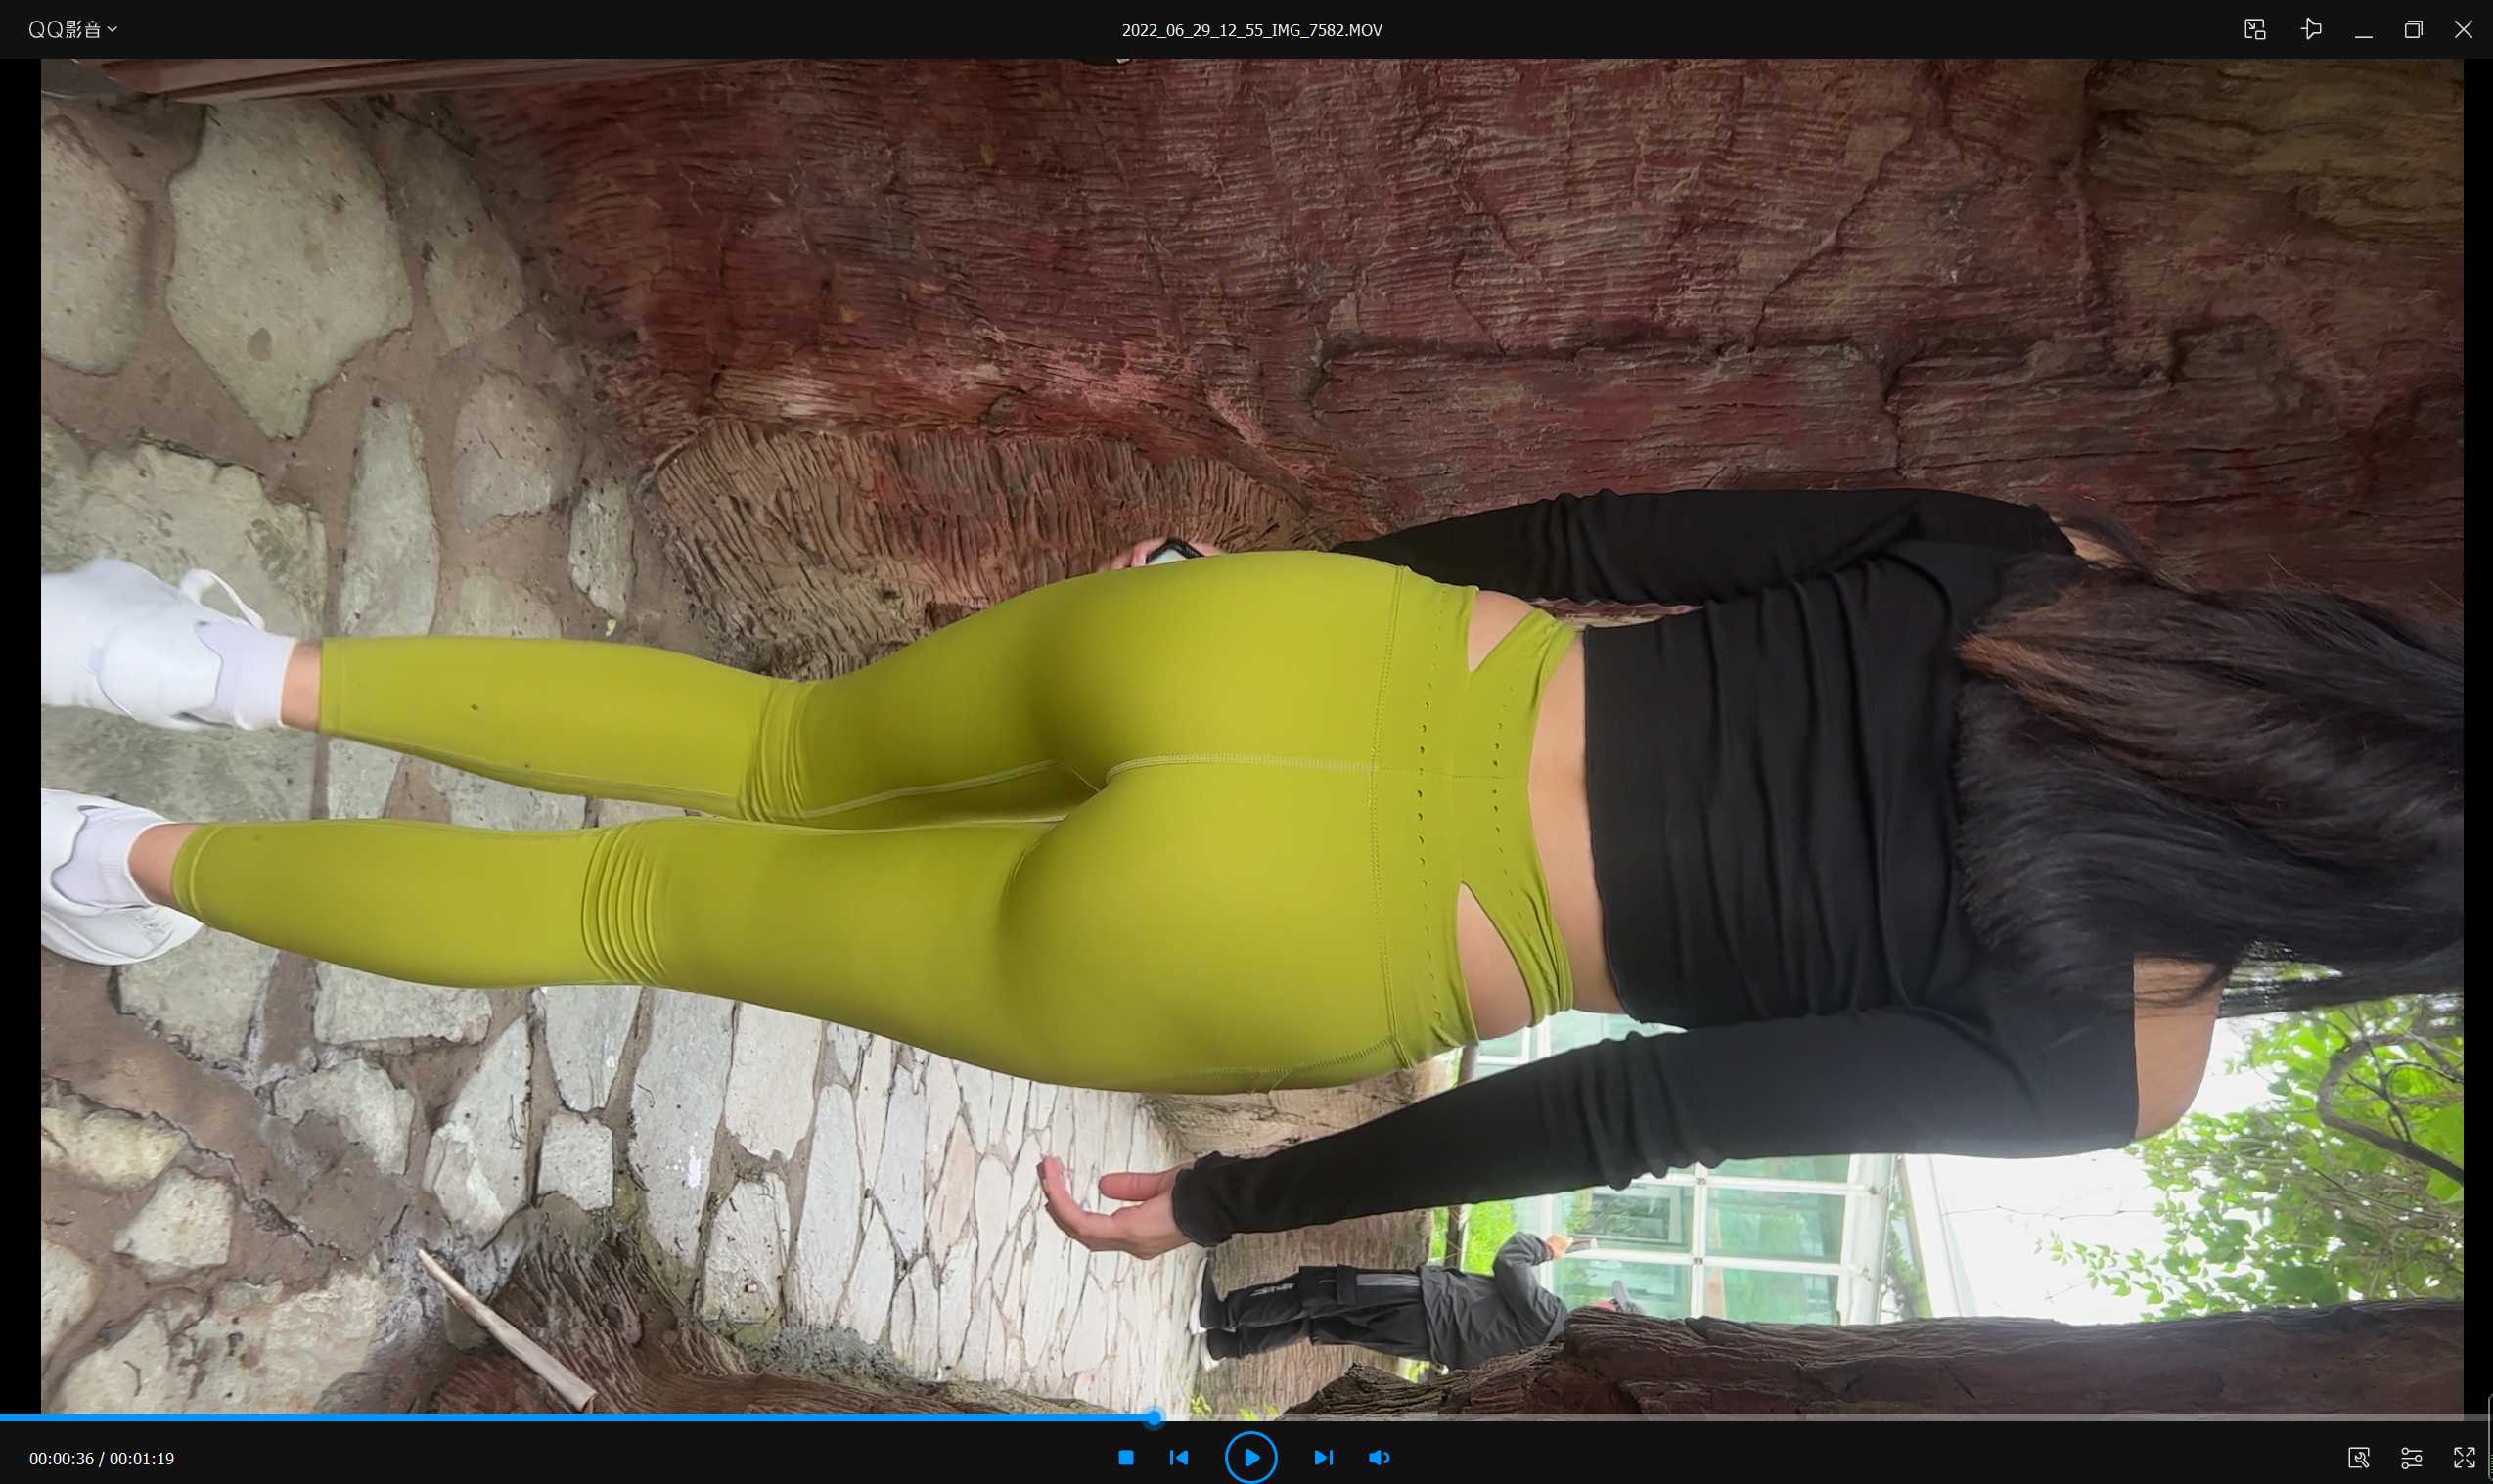Skip to the previous file
2493x1484 pixels.
click(x=1179, y=1457)
